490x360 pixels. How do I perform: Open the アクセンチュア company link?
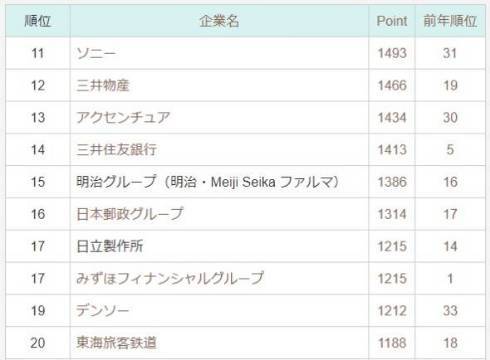click(123, 118)
